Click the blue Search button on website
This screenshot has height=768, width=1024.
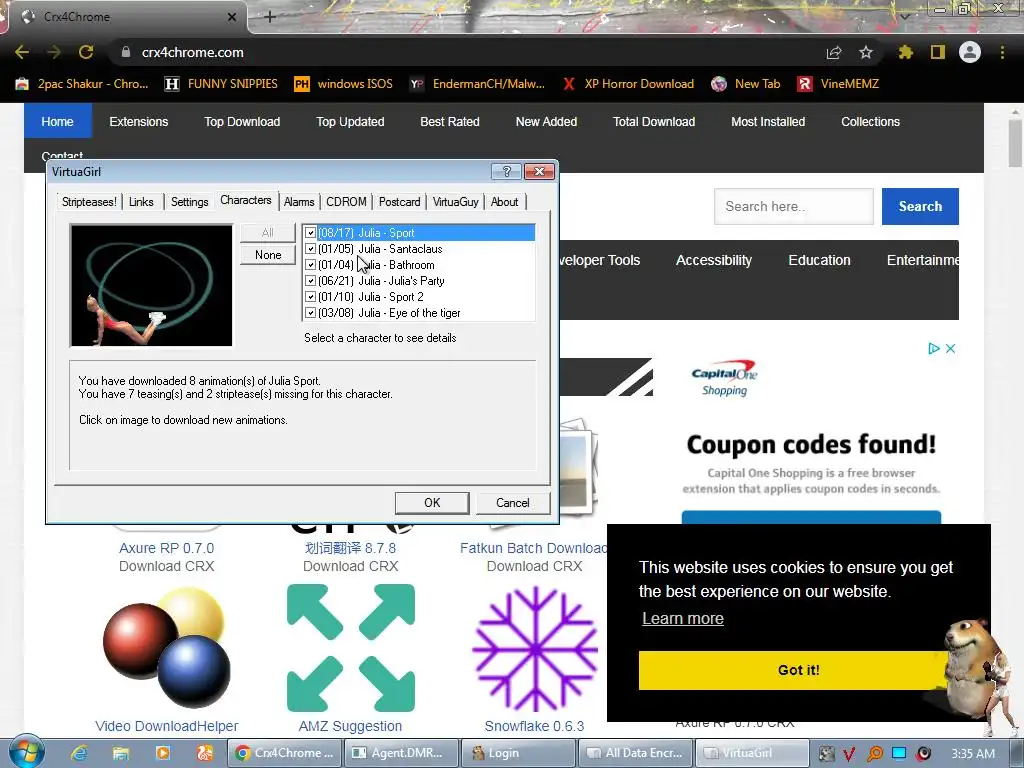pyautogui.click(x=920, y=206)
